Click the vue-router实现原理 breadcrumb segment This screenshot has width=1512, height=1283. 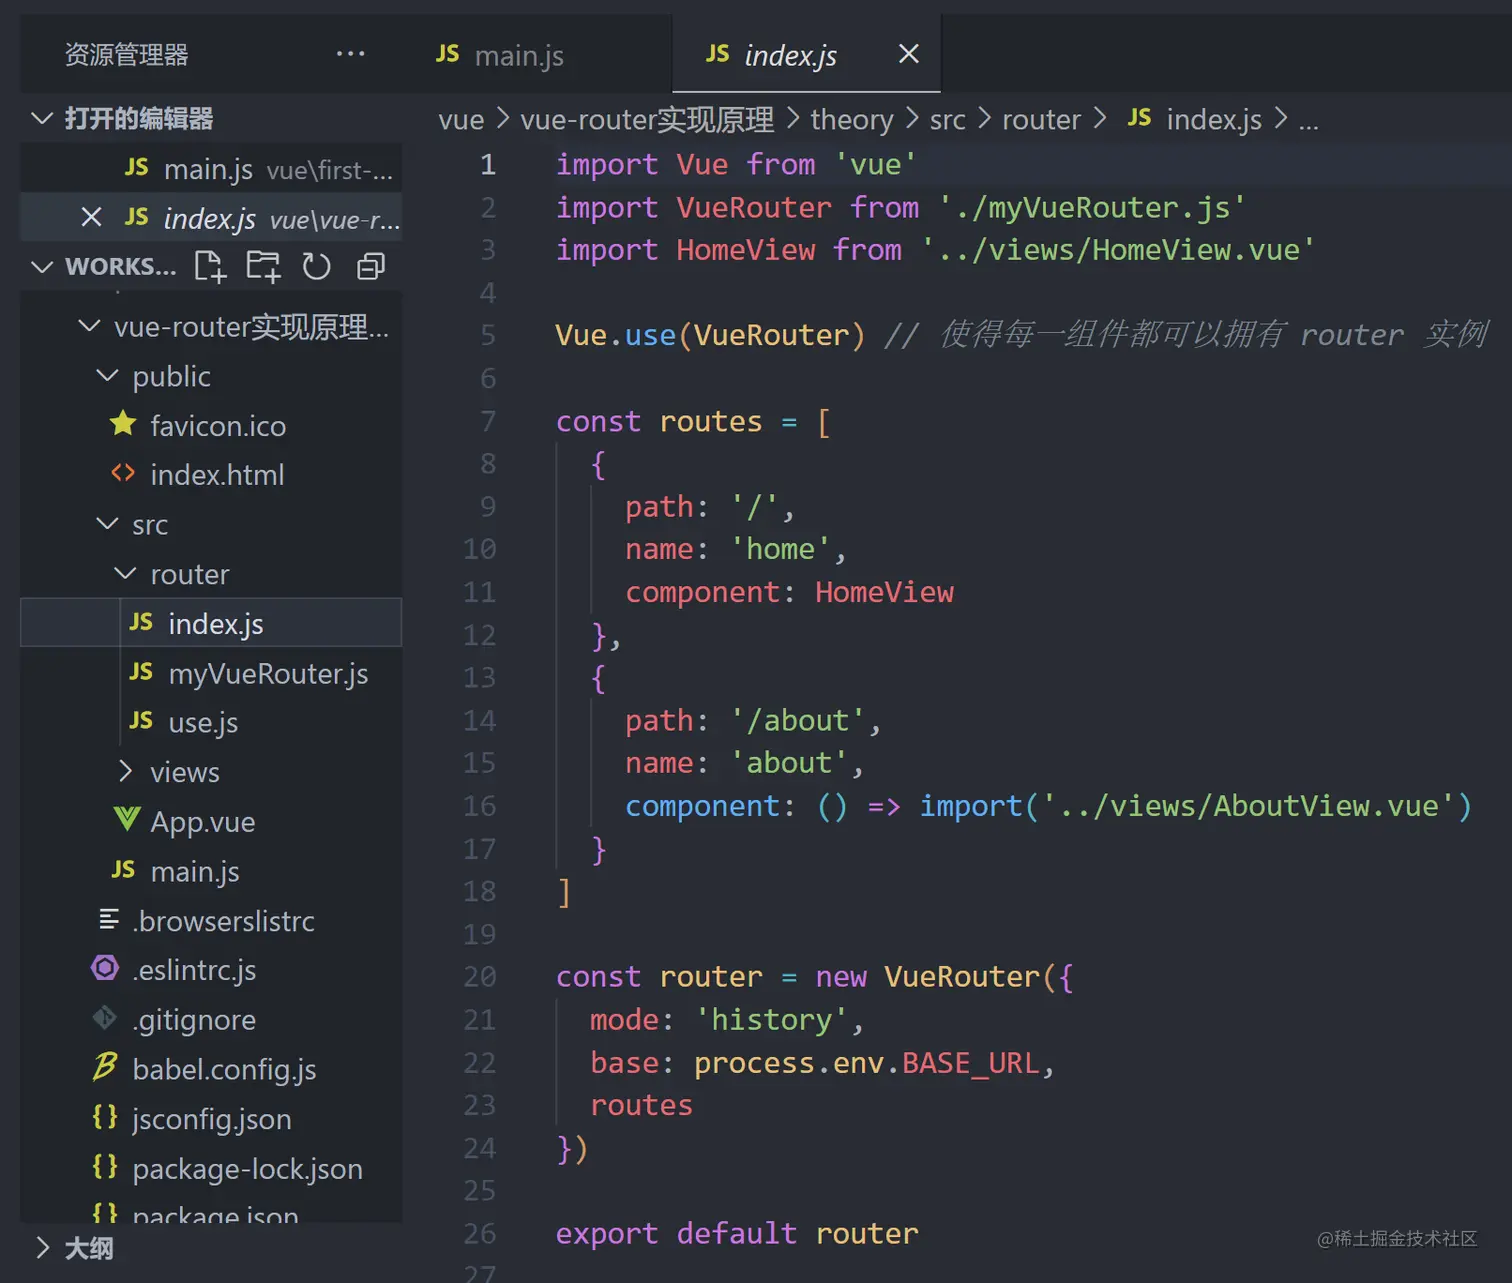[647, 120]
